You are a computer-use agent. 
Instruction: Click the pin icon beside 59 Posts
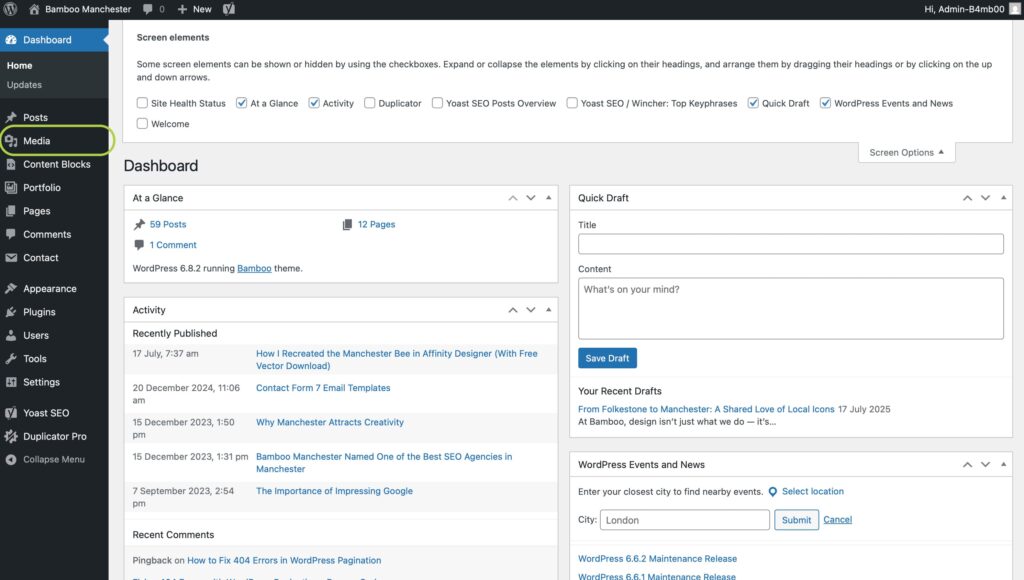pyautogui.click(x=139, y=225)
